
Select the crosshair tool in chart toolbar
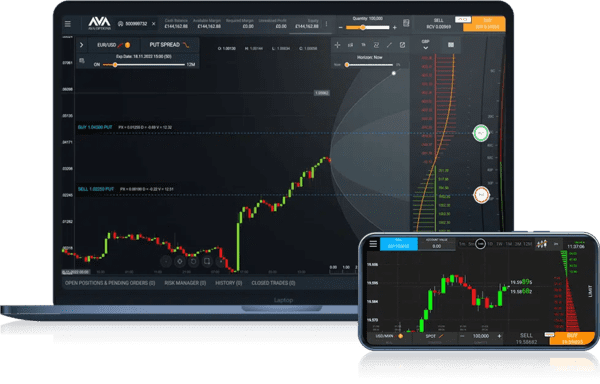[337, 45]
